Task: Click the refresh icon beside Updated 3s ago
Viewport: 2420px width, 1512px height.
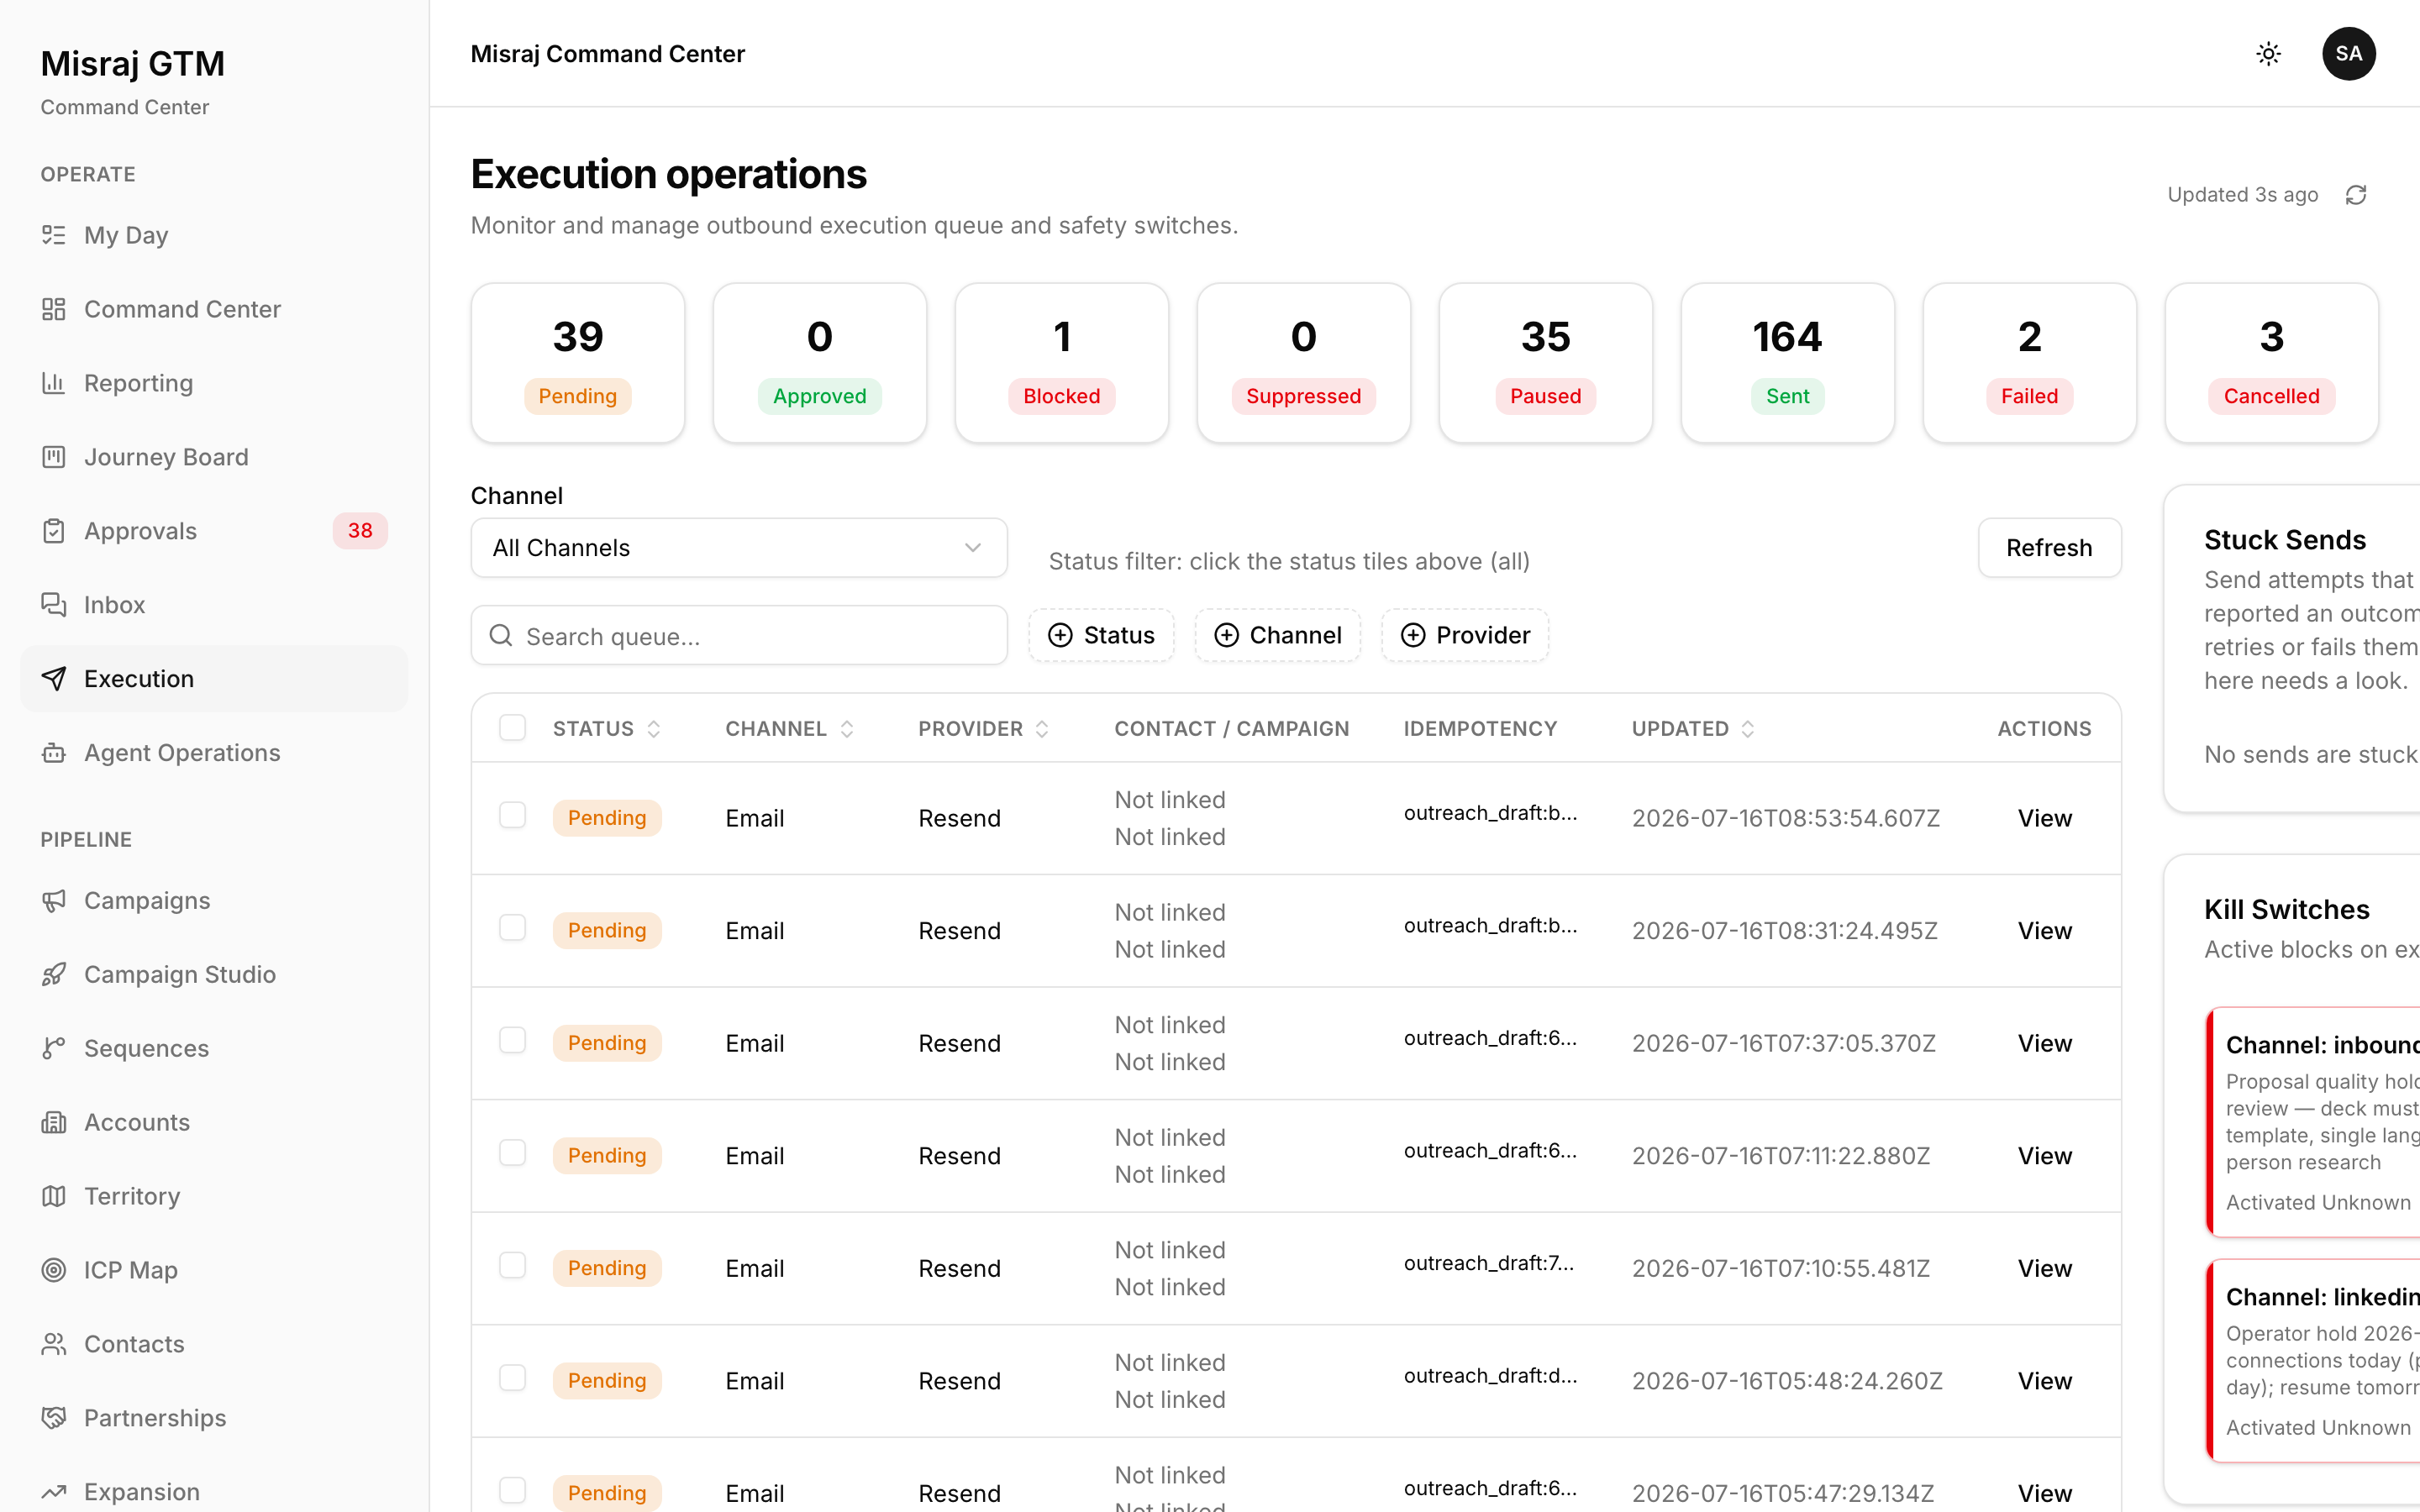Action: (2356, 195)
